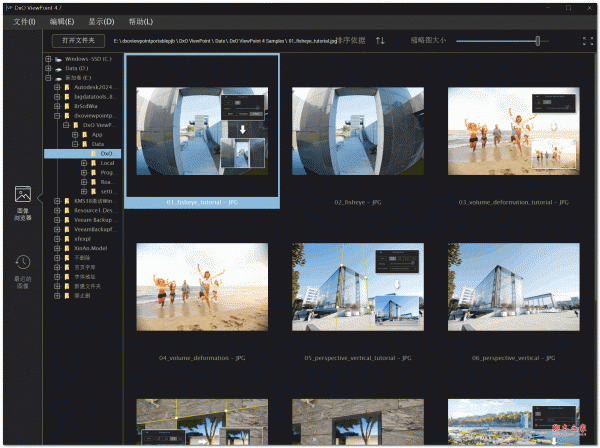Collapse the dxoviewpointp... folder node
The width and height of the screenshot is (600, 448).
[57, 116]
